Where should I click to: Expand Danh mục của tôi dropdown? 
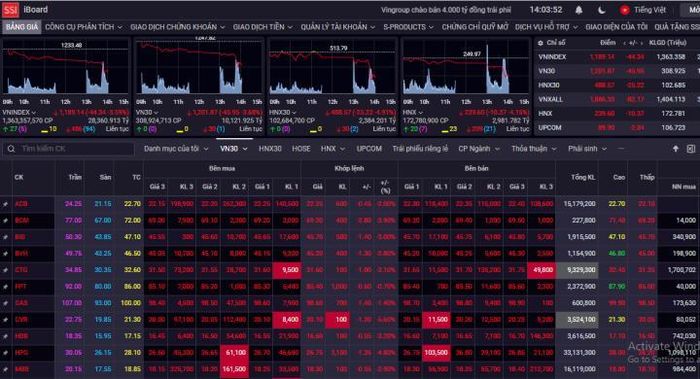pyautogui.click(x=176, y=149)
